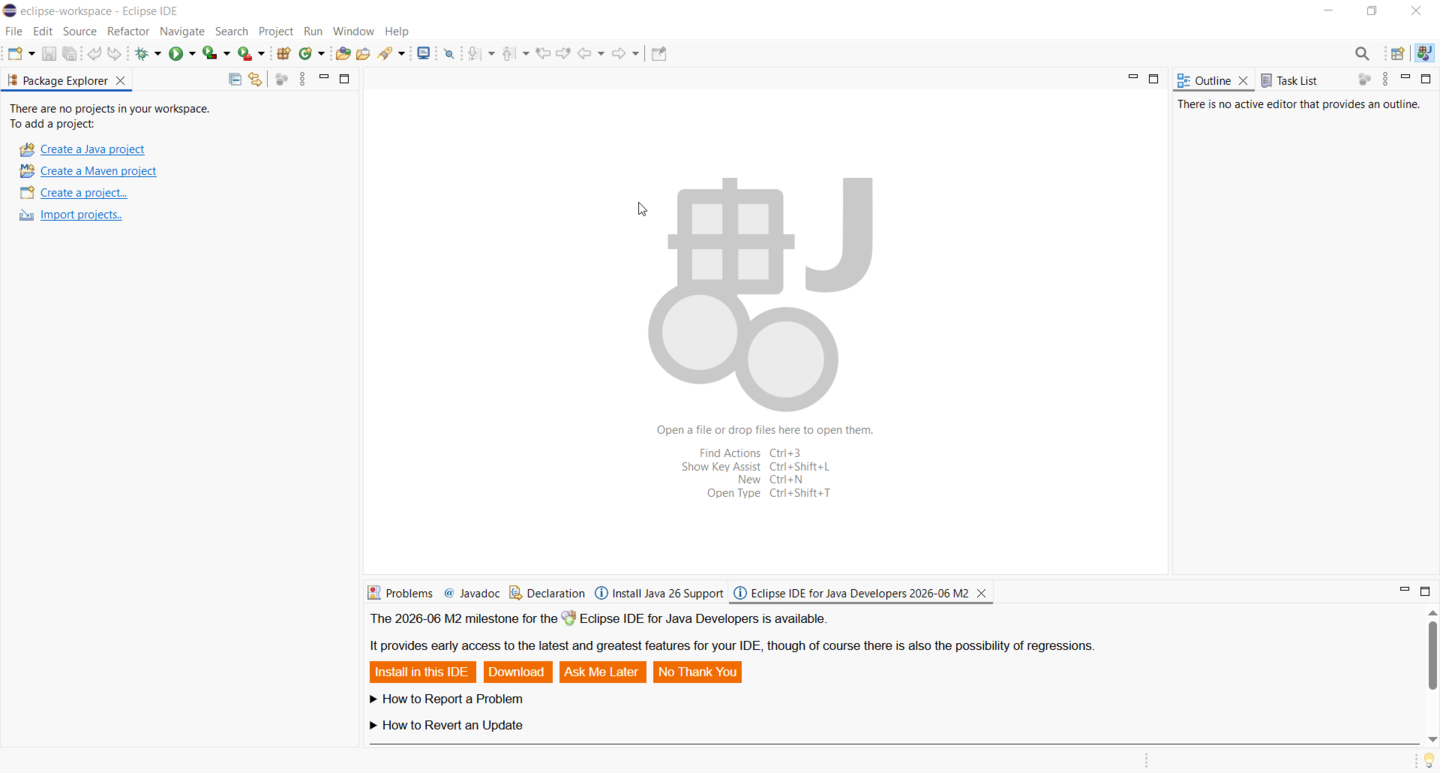Open the Window menu
Screen dimensions: 1440x773
353,31
